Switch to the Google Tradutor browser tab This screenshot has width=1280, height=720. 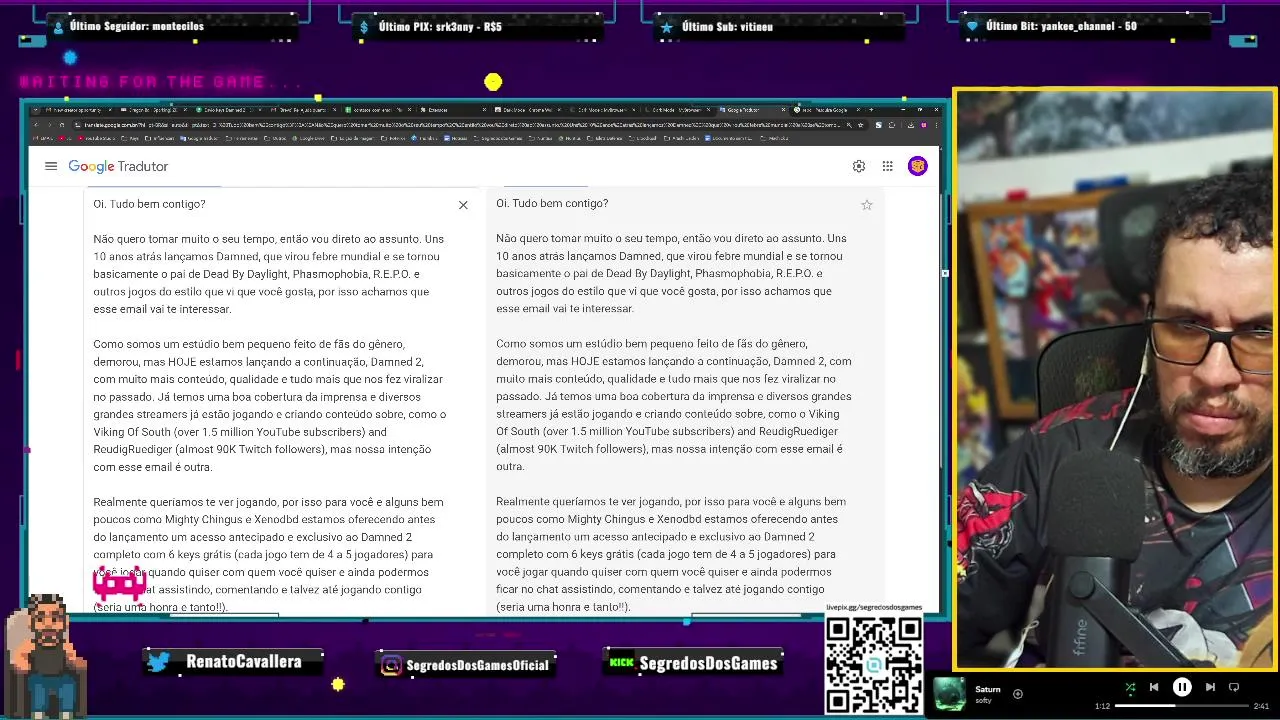[x=752, y=109]
